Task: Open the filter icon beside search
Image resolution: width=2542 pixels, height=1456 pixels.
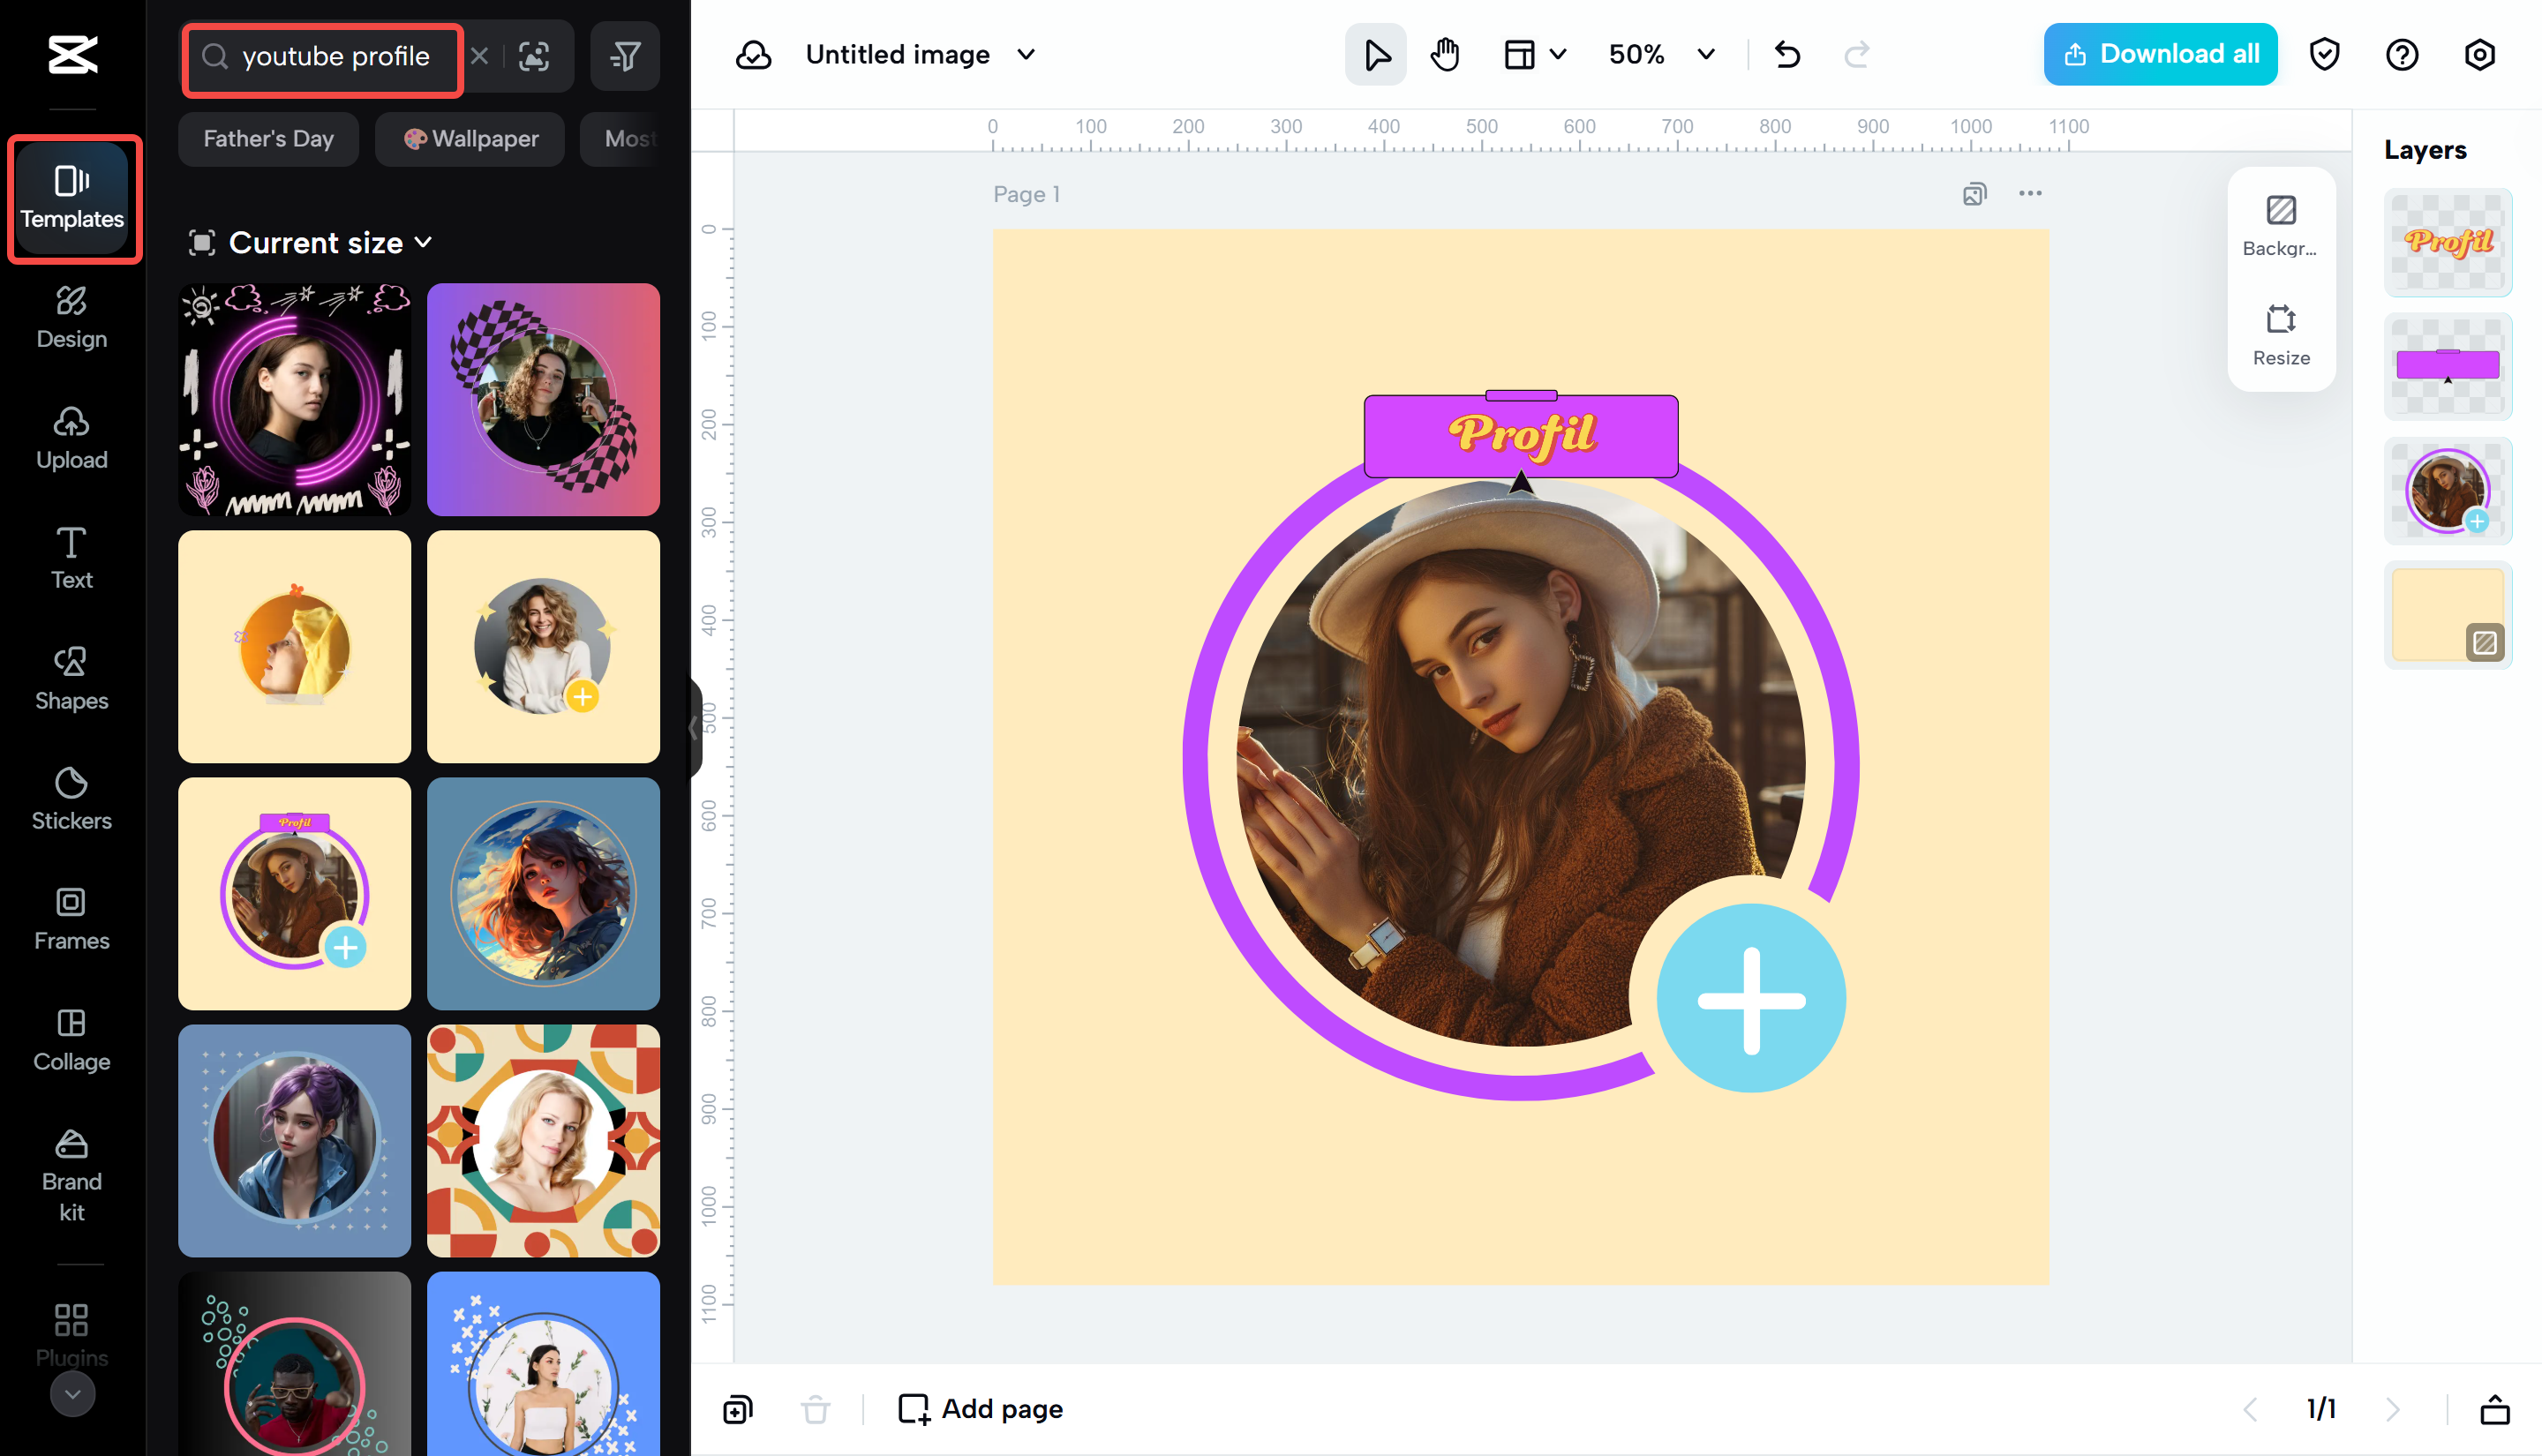Action: tap(625, 56)
